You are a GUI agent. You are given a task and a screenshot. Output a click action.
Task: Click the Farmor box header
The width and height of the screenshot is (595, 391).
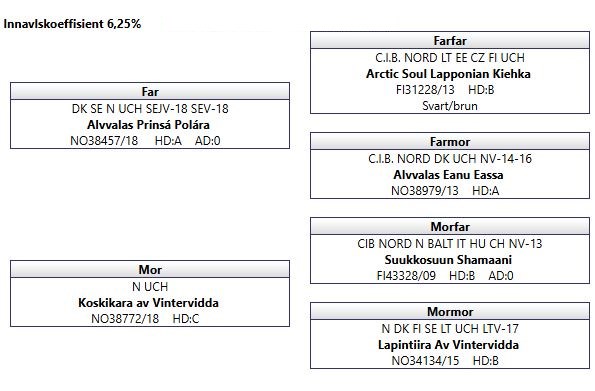450,142
